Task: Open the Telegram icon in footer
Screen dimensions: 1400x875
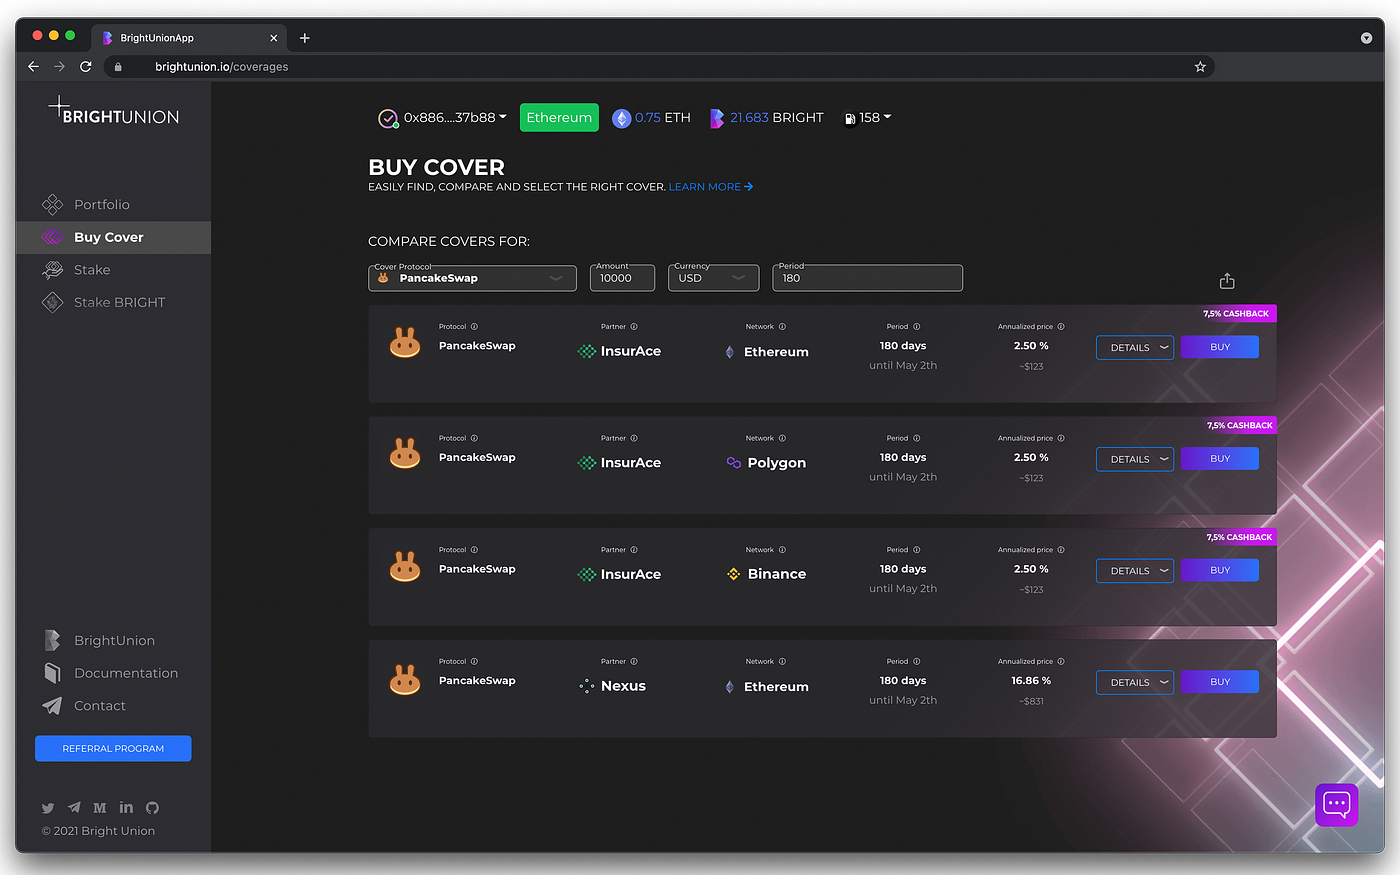Action: click(x=74, y=807)
